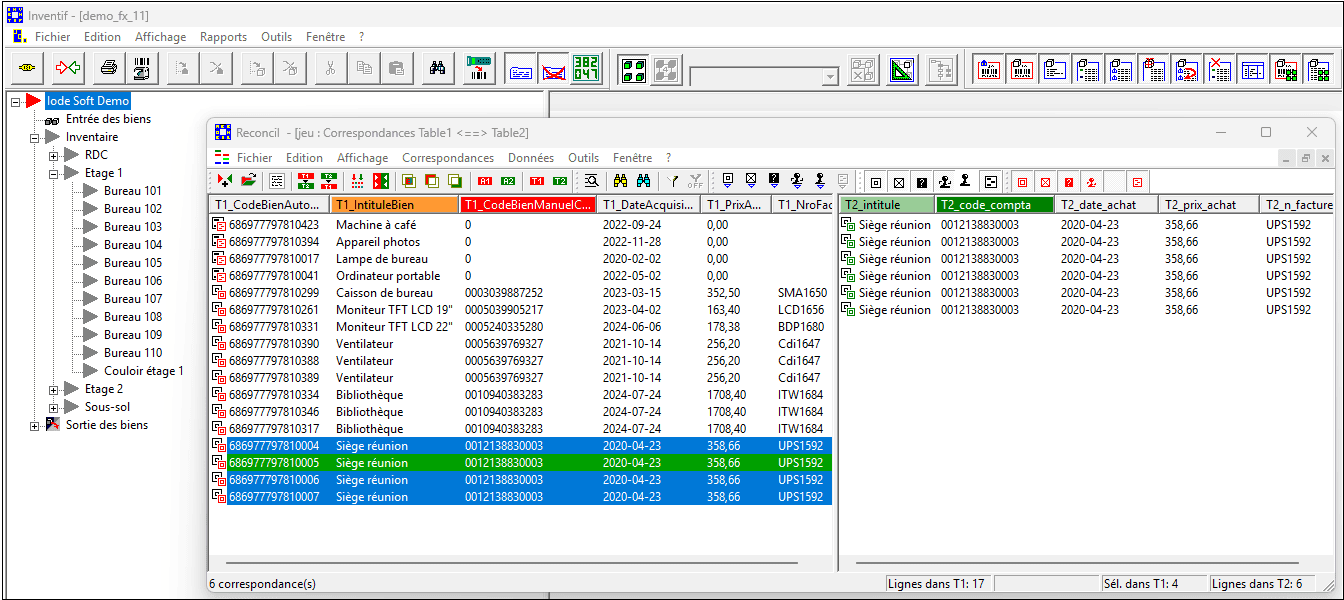Click the barcode scanner device icon
Image resolution: width=1344 pixels, height=600 pixels.
click(x=477, y=68)
